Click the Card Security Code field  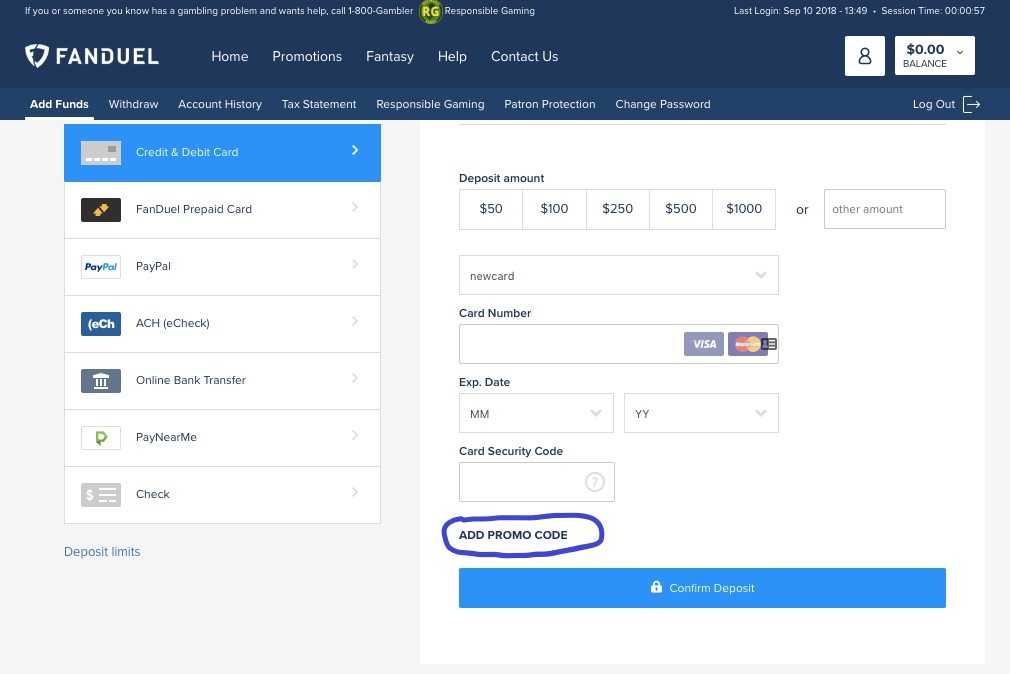click(537, 481)
